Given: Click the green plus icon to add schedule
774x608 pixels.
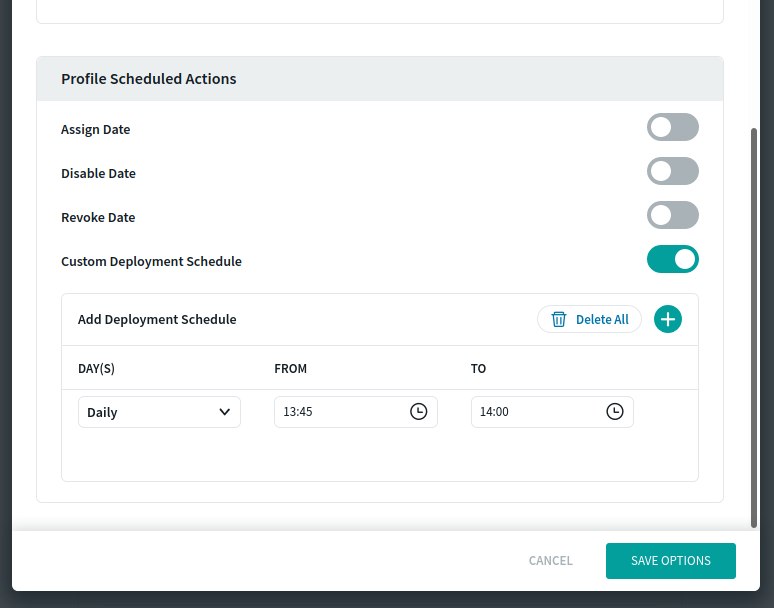Looking at the screenshot, I should pos(668,319).
